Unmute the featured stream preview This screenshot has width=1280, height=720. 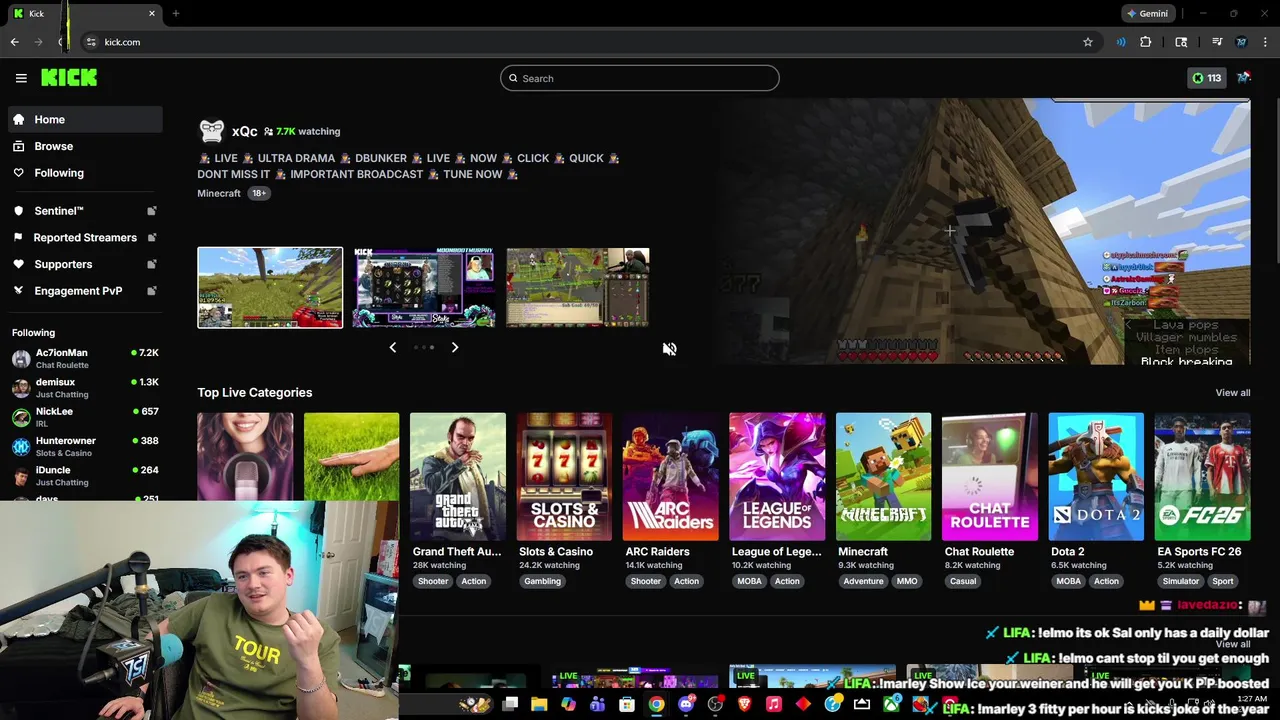pyautogui.click(x=669, y=349)
